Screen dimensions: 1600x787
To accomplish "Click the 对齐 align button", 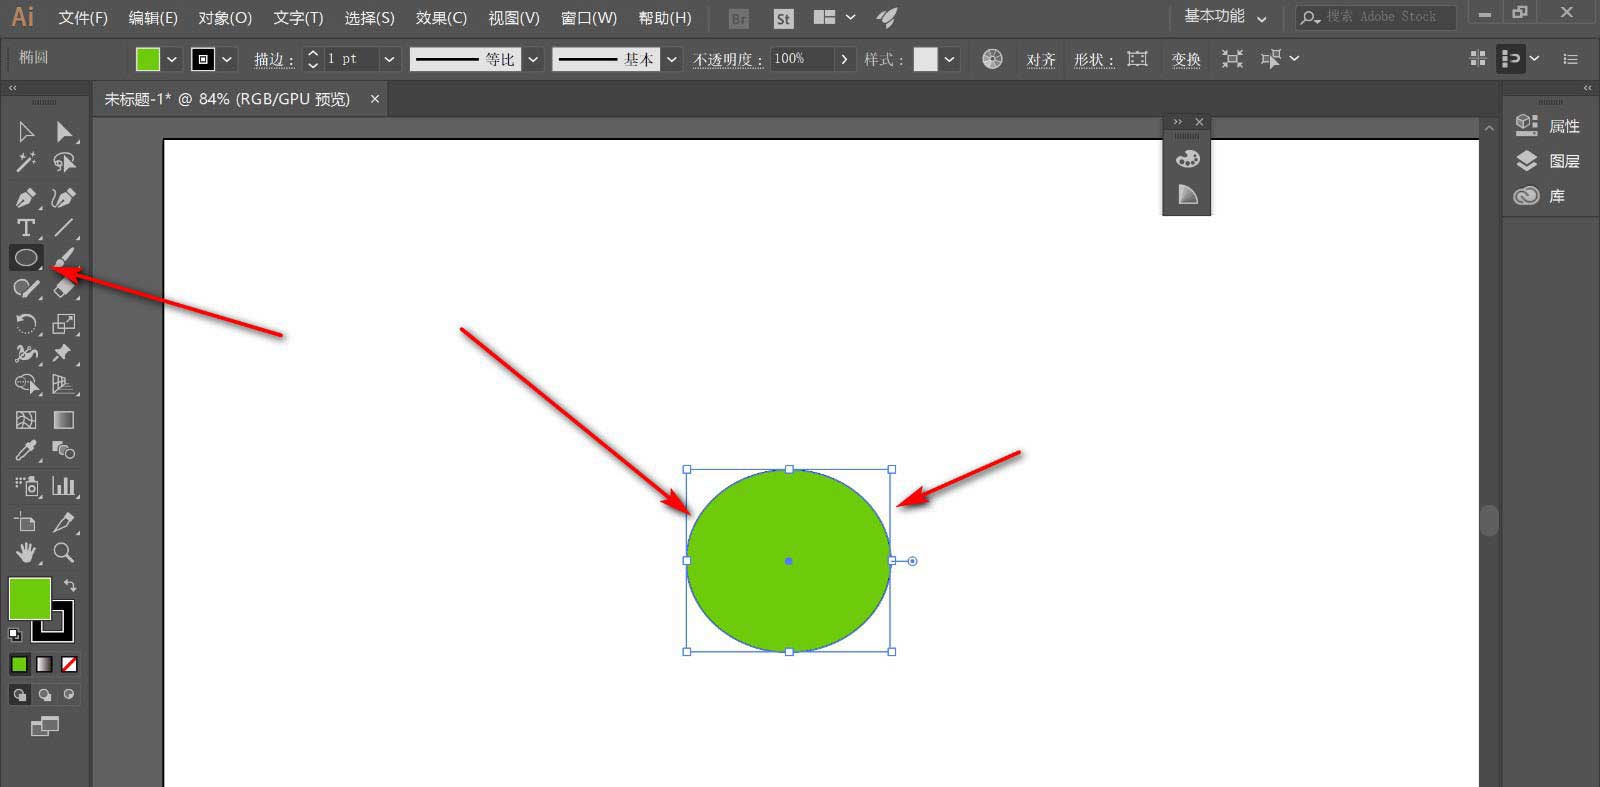I will coord(1040,59).
